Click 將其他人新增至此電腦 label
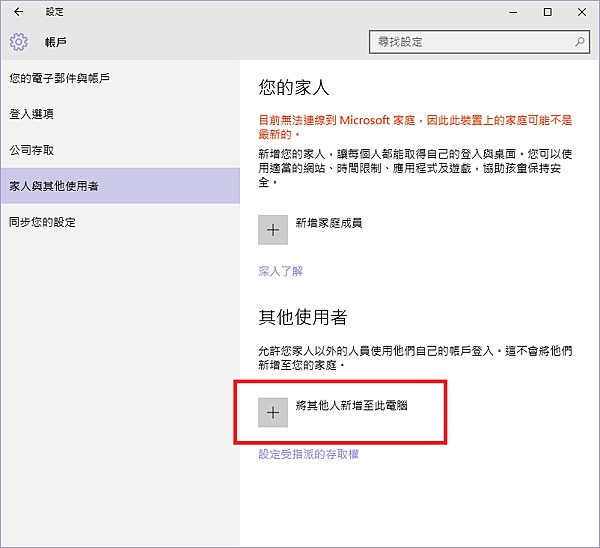This screenshot has width=600, height=548. (x=351, y=405)
